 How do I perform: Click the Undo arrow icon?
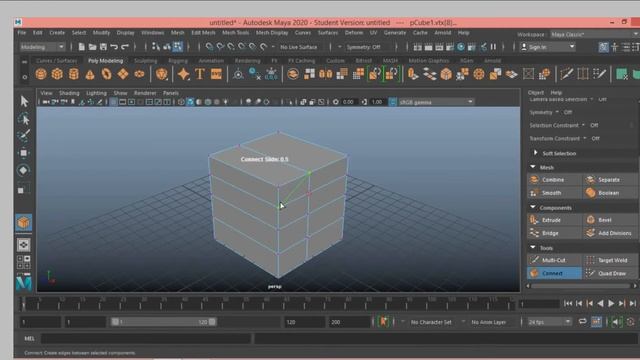point(114,47)
